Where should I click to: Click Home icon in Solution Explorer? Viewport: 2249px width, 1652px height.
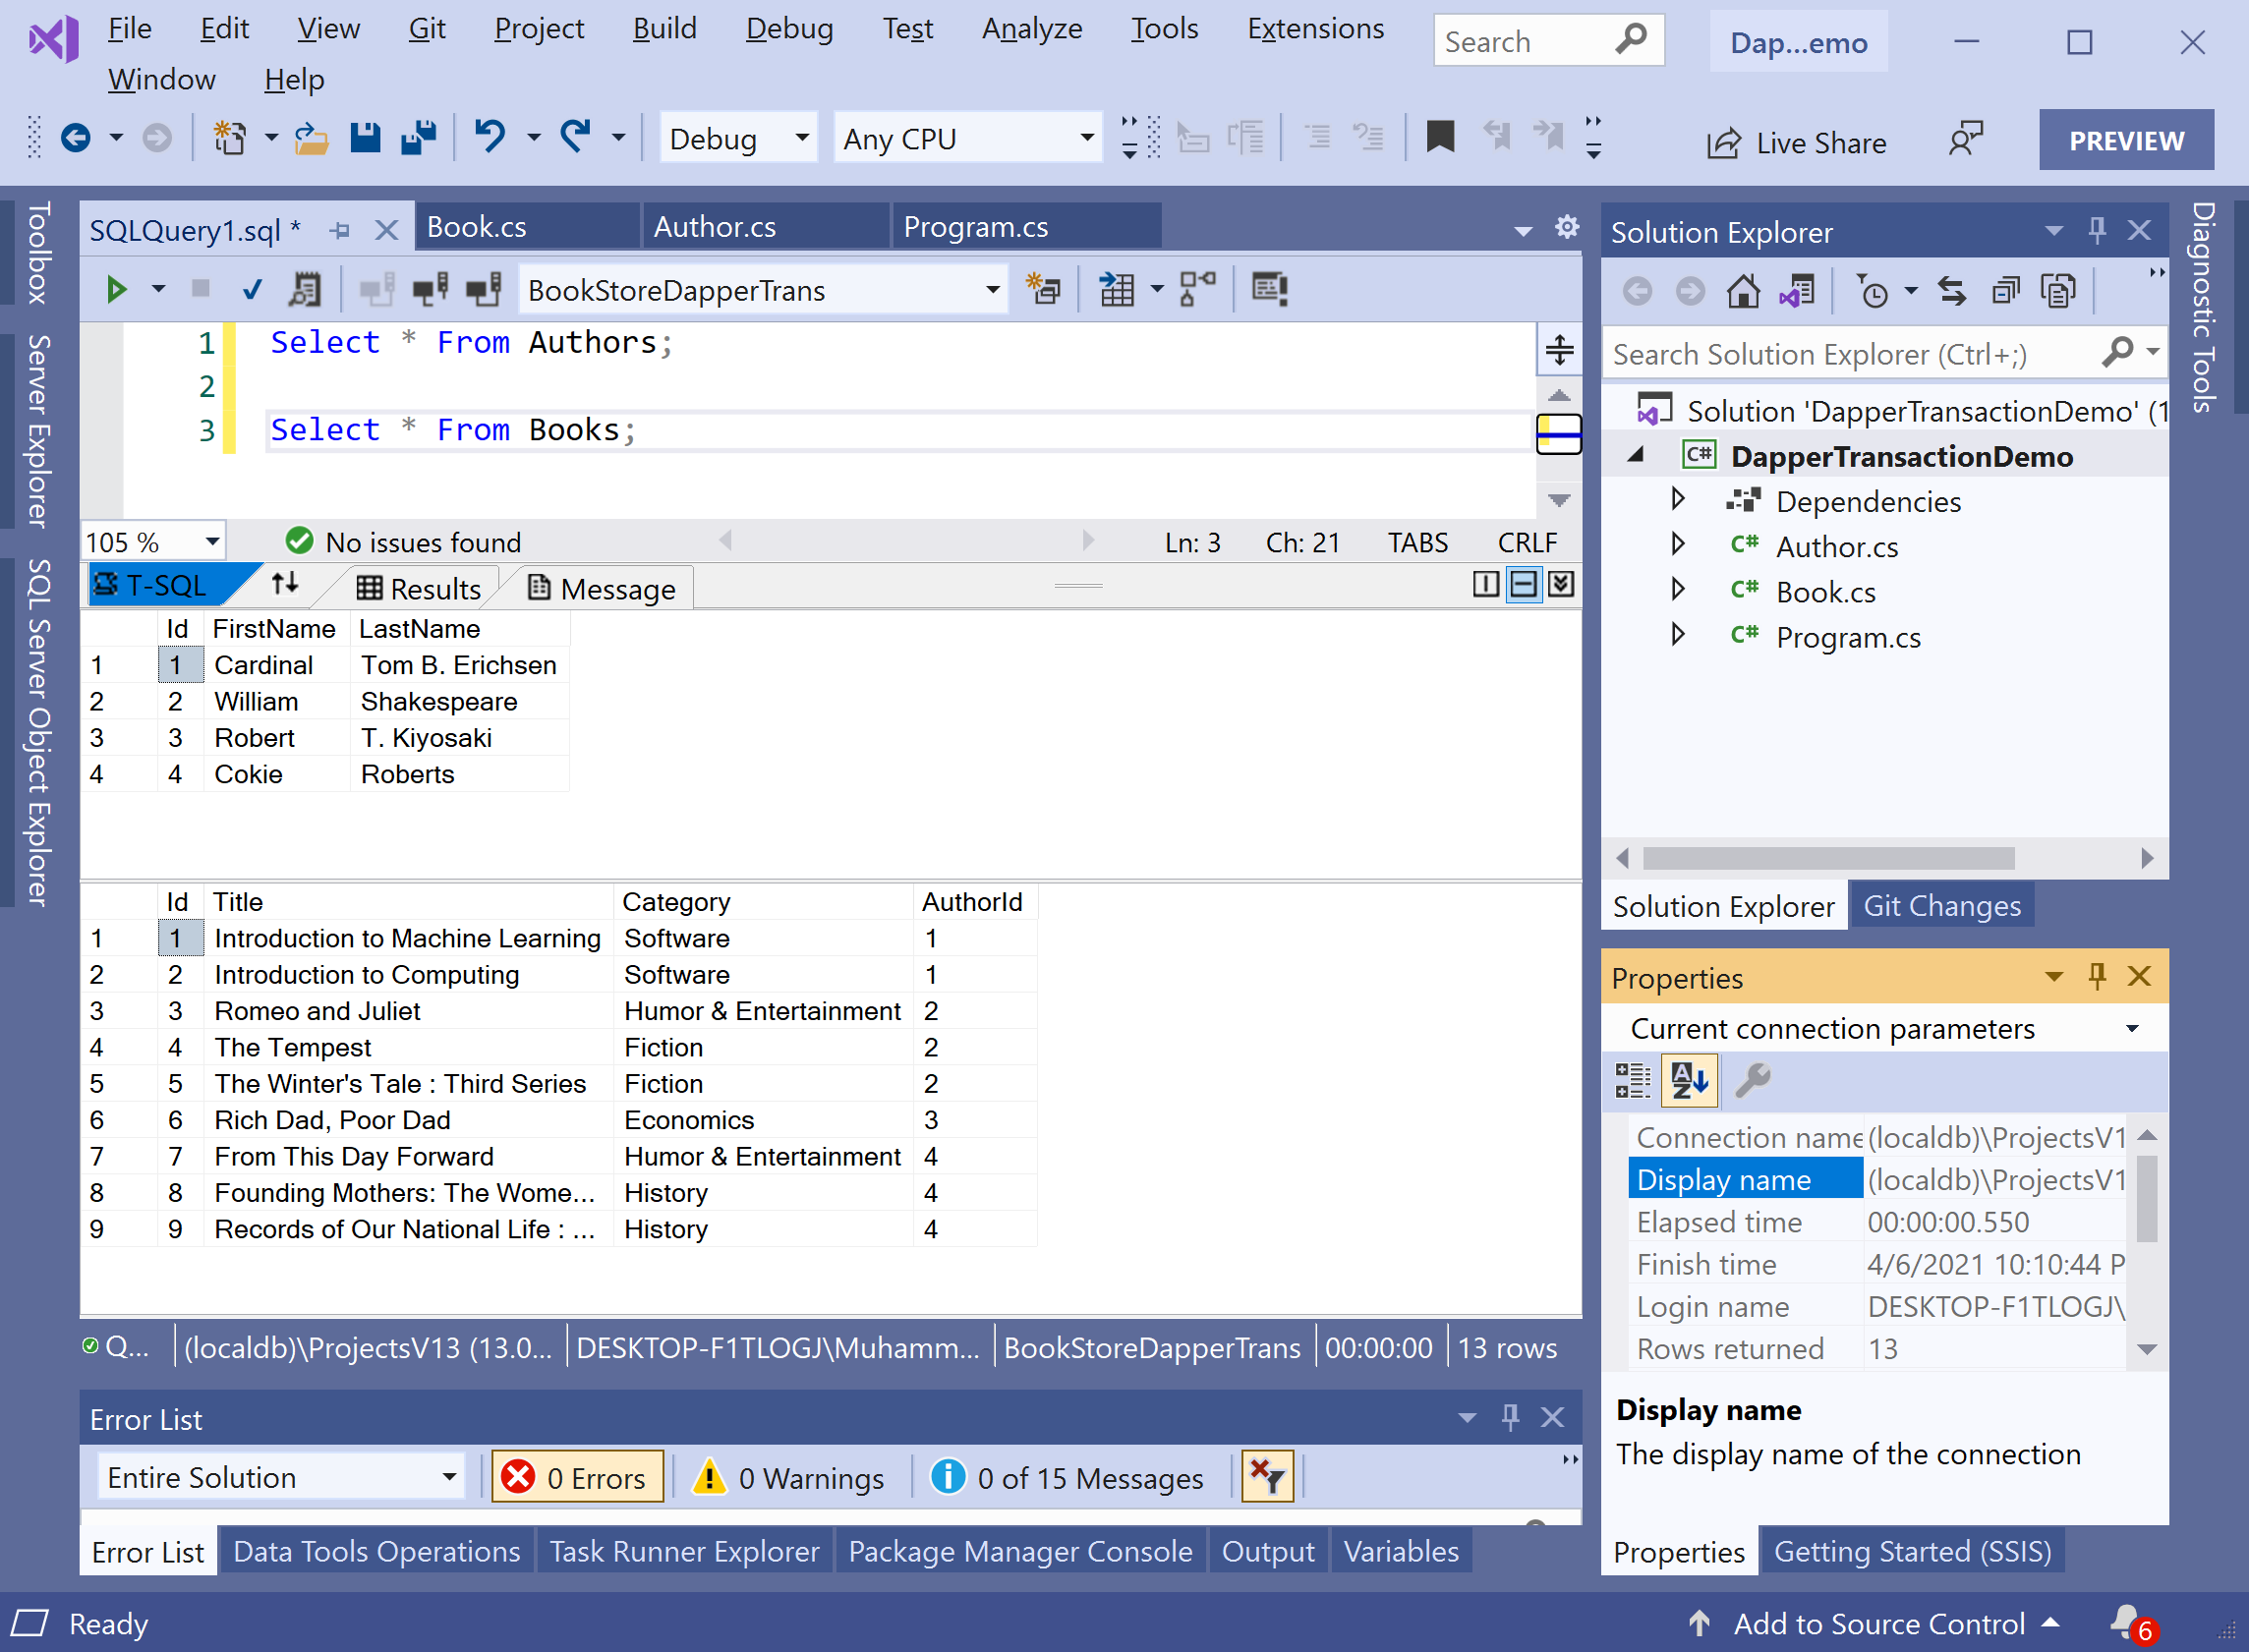pos(1743,292)
